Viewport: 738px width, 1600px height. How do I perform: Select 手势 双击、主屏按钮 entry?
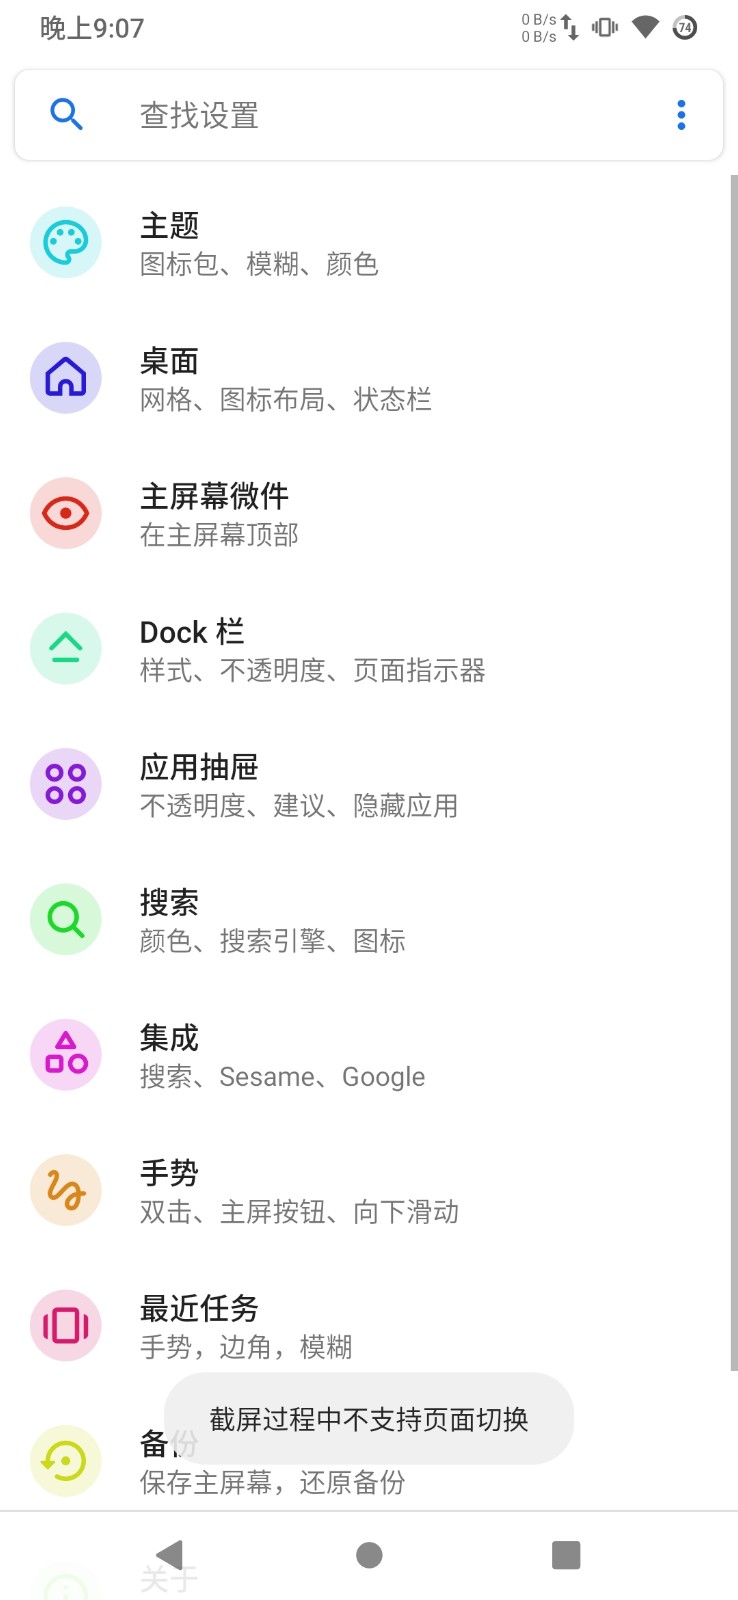tap(369, 1190)
